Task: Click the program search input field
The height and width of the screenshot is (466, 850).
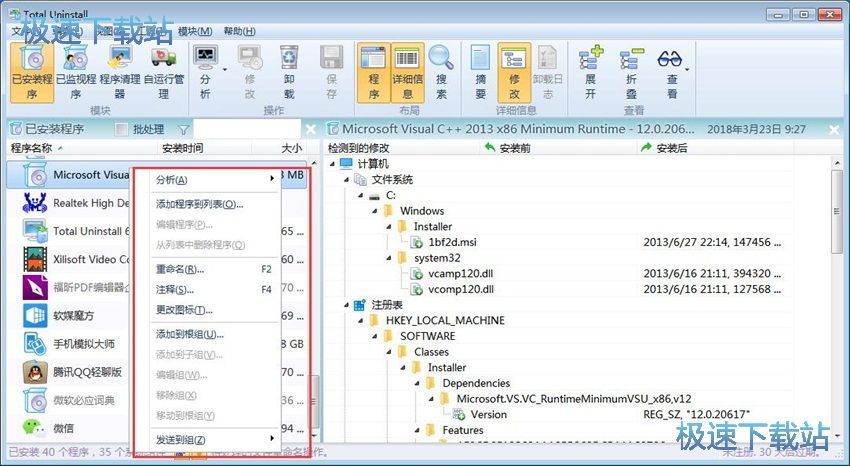Action: tap(247, 130)
